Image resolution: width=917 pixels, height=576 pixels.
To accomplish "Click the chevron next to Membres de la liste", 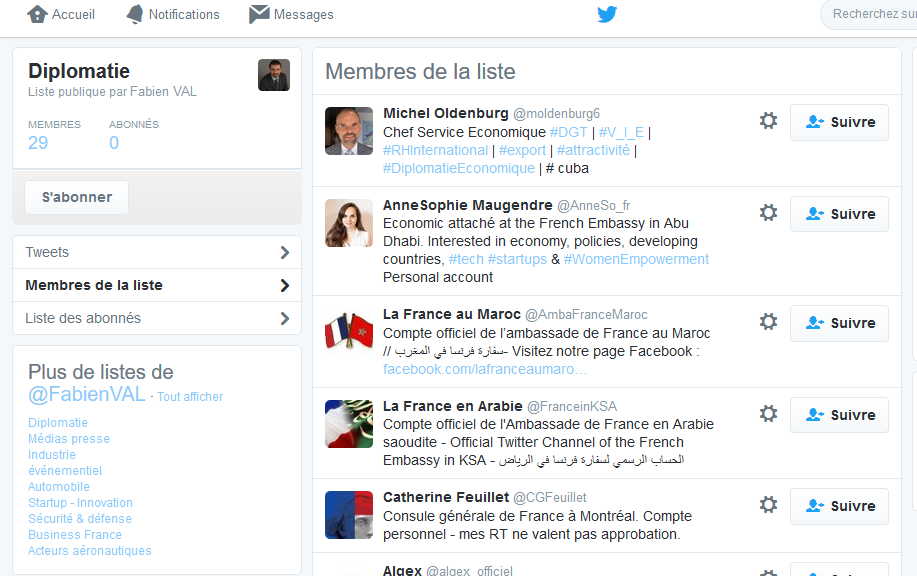I will click(285, 285).
